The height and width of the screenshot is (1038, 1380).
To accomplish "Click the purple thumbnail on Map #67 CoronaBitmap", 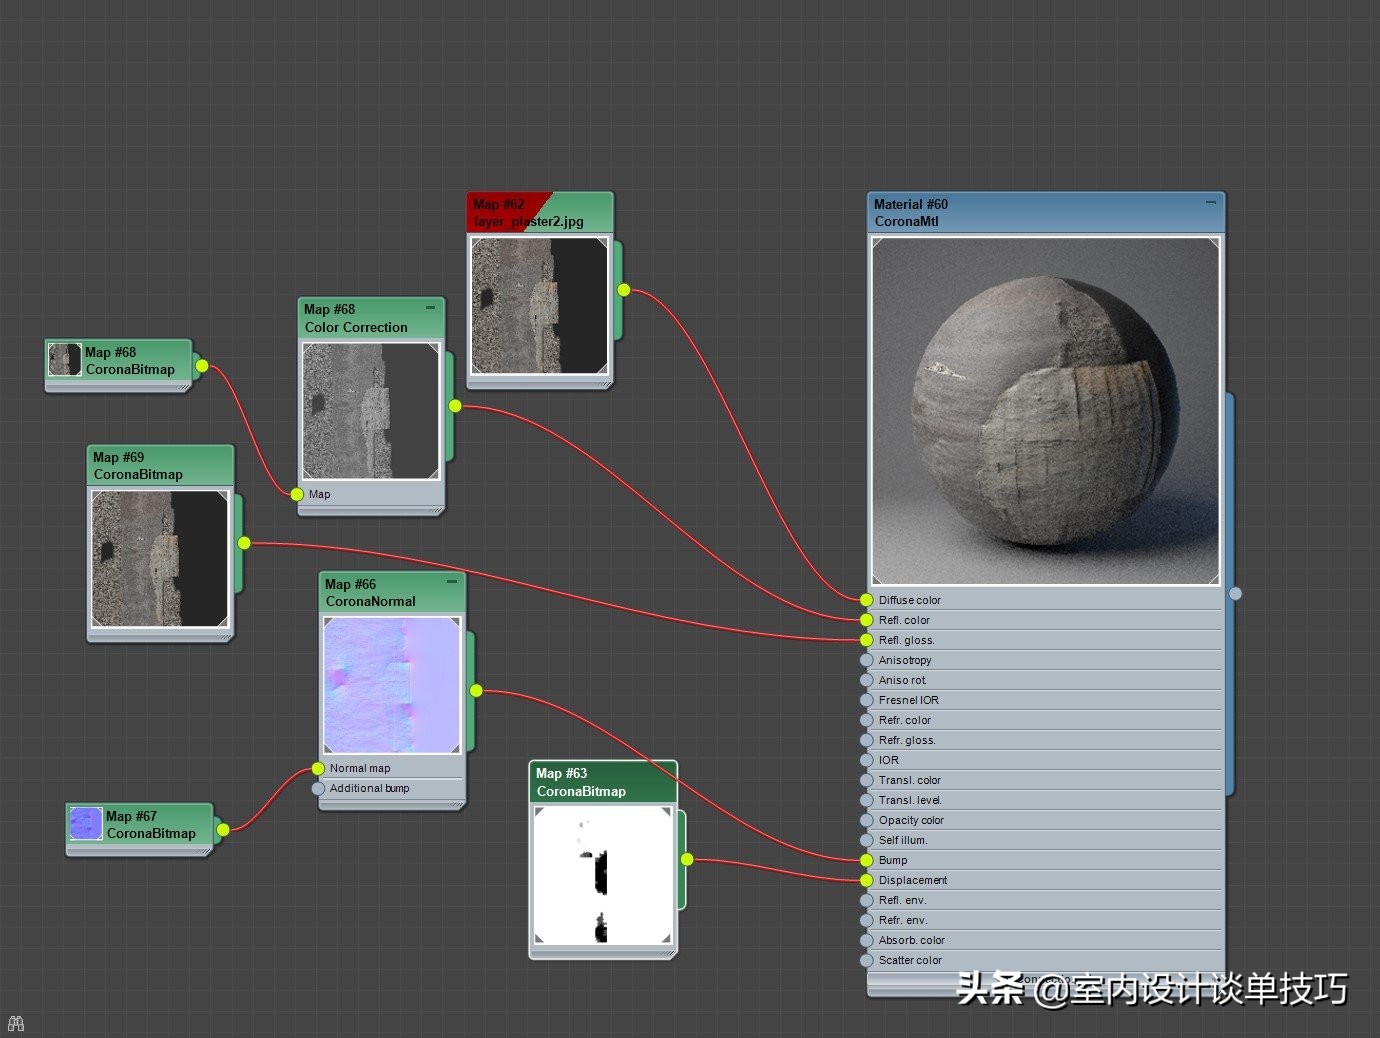I will click(x=86, y=824).
